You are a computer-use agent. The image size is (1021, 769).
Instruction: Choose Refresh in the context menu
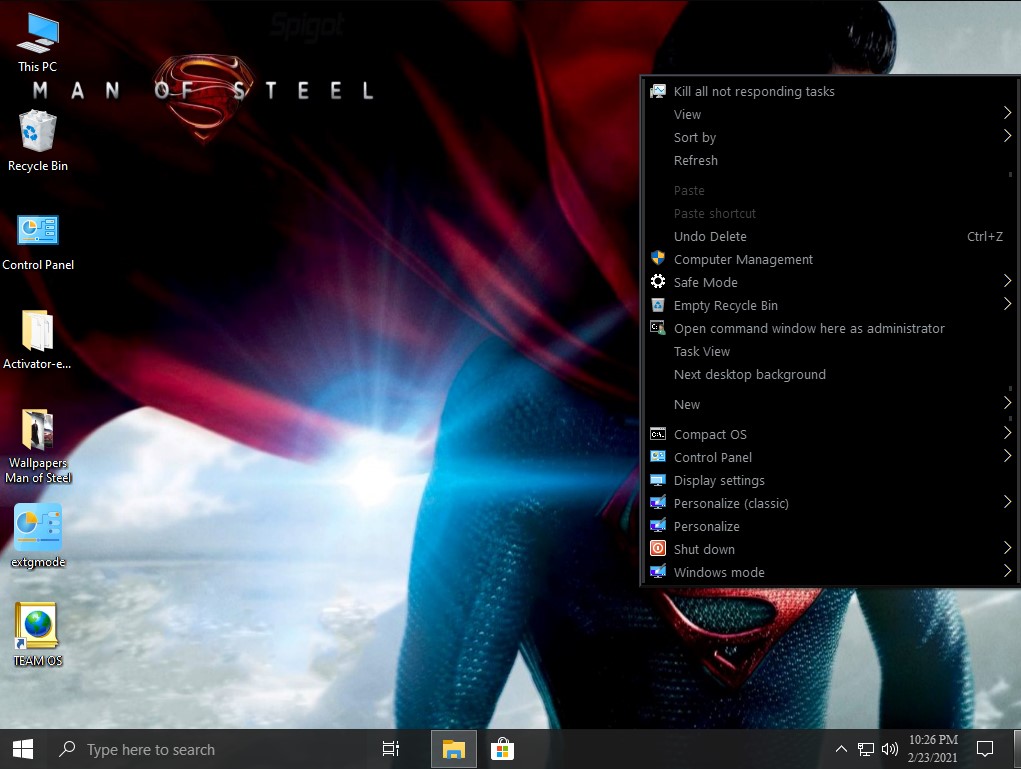click(x=830, y=160)
